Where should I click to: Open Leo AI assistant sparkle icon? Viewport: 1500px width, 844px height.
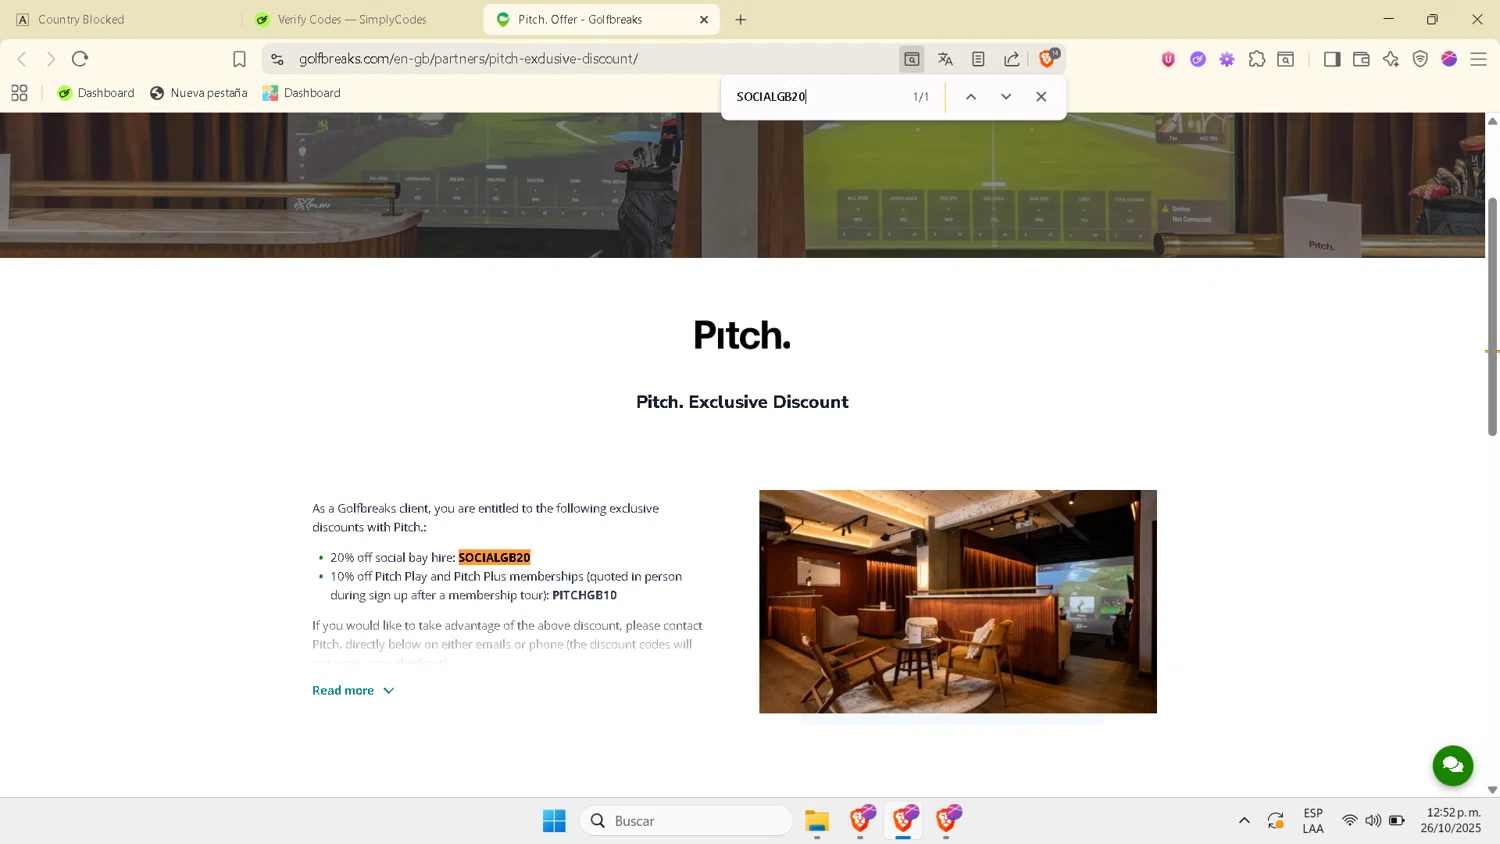pyautogui.click(x=1391, y=59)
